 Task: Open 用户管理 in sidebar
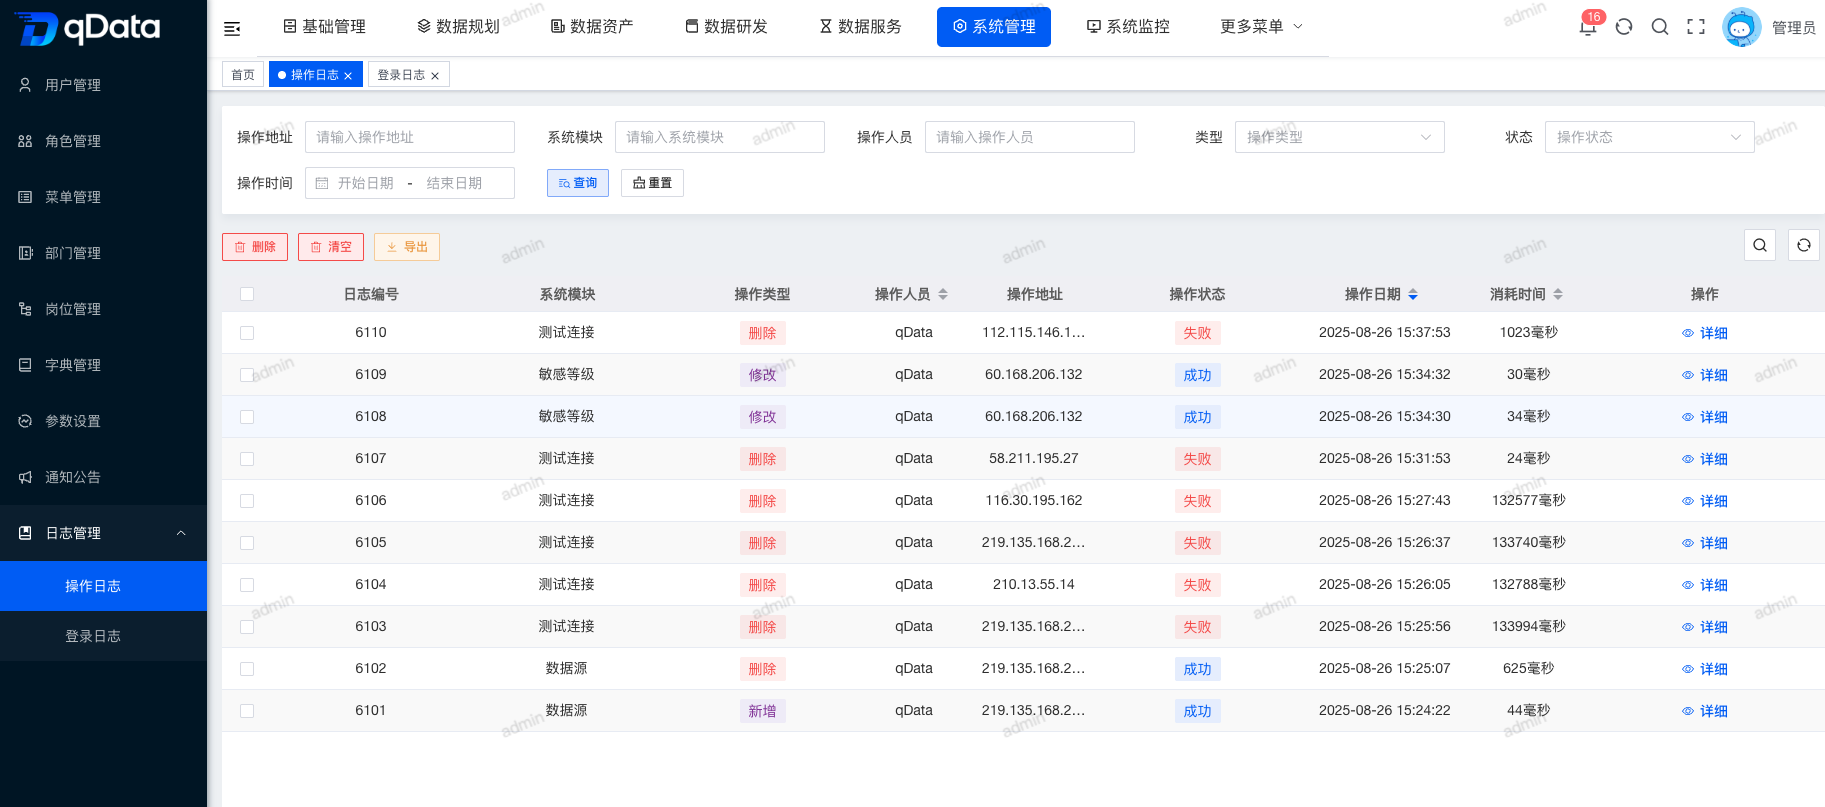click(103, 85)
